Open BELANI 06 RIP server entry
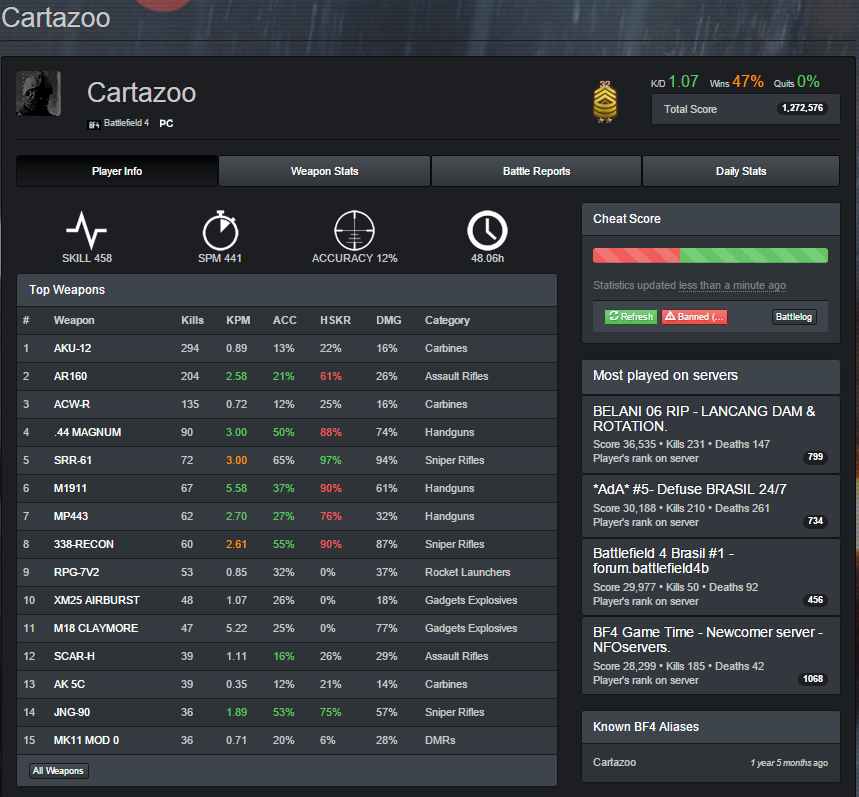This screenshot has height=797, width=859. tap(711, 434)
